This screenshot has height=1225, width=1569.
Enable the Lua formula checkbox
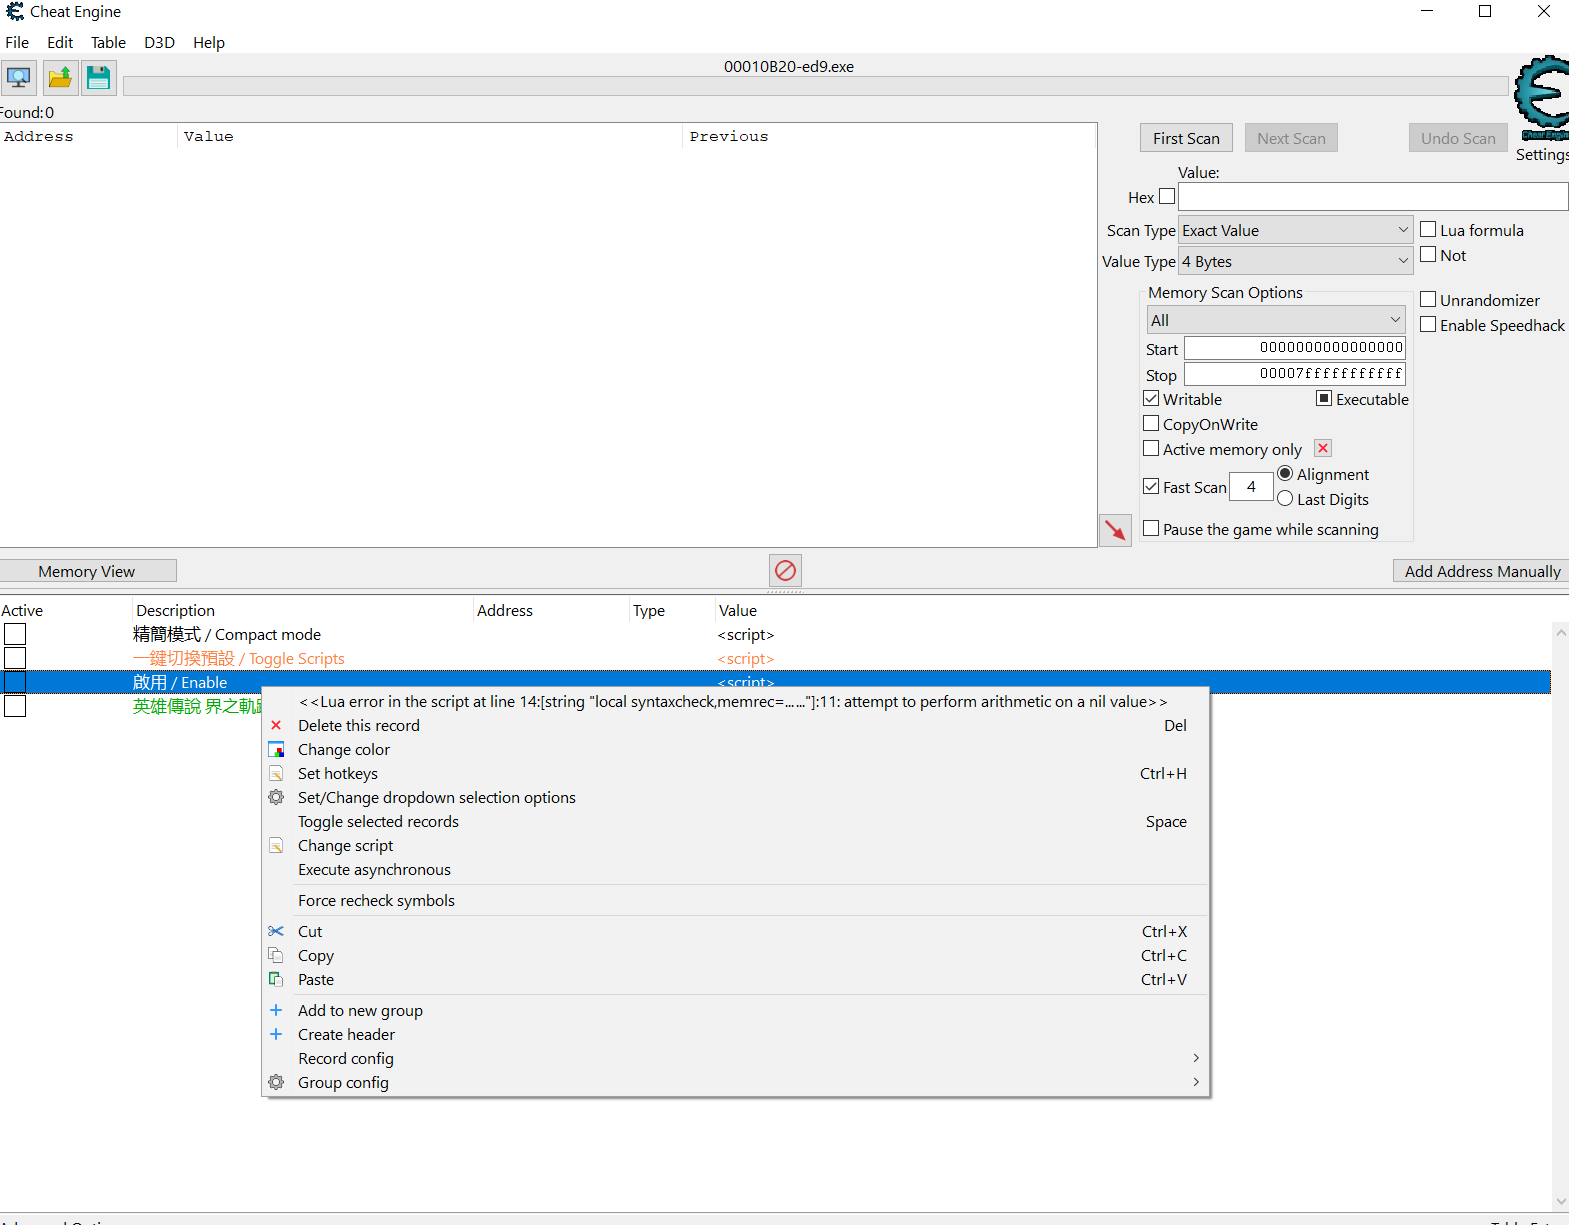[x=1428, y=230]
